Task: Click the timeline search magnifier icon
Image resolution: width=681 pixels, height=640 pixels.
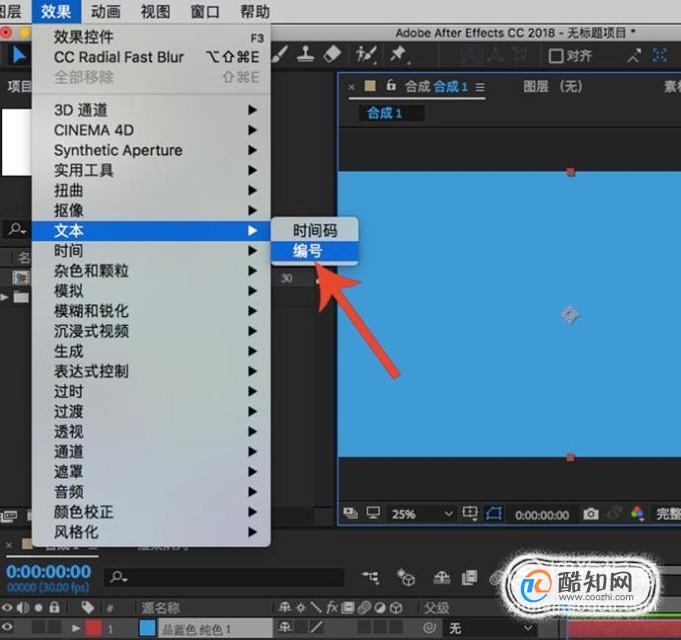Action: click(x=119, y=577)
